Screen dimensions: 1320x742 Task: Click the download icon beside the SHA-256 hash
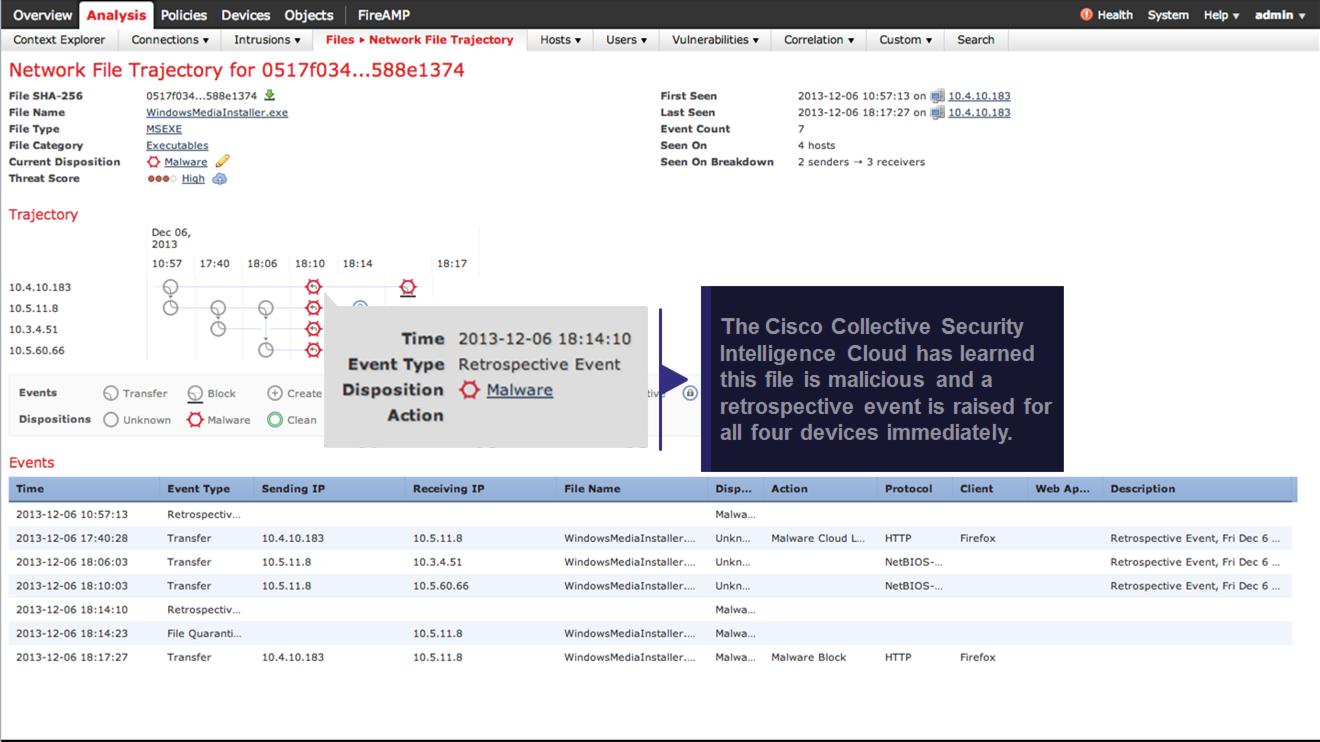[269, 96]
